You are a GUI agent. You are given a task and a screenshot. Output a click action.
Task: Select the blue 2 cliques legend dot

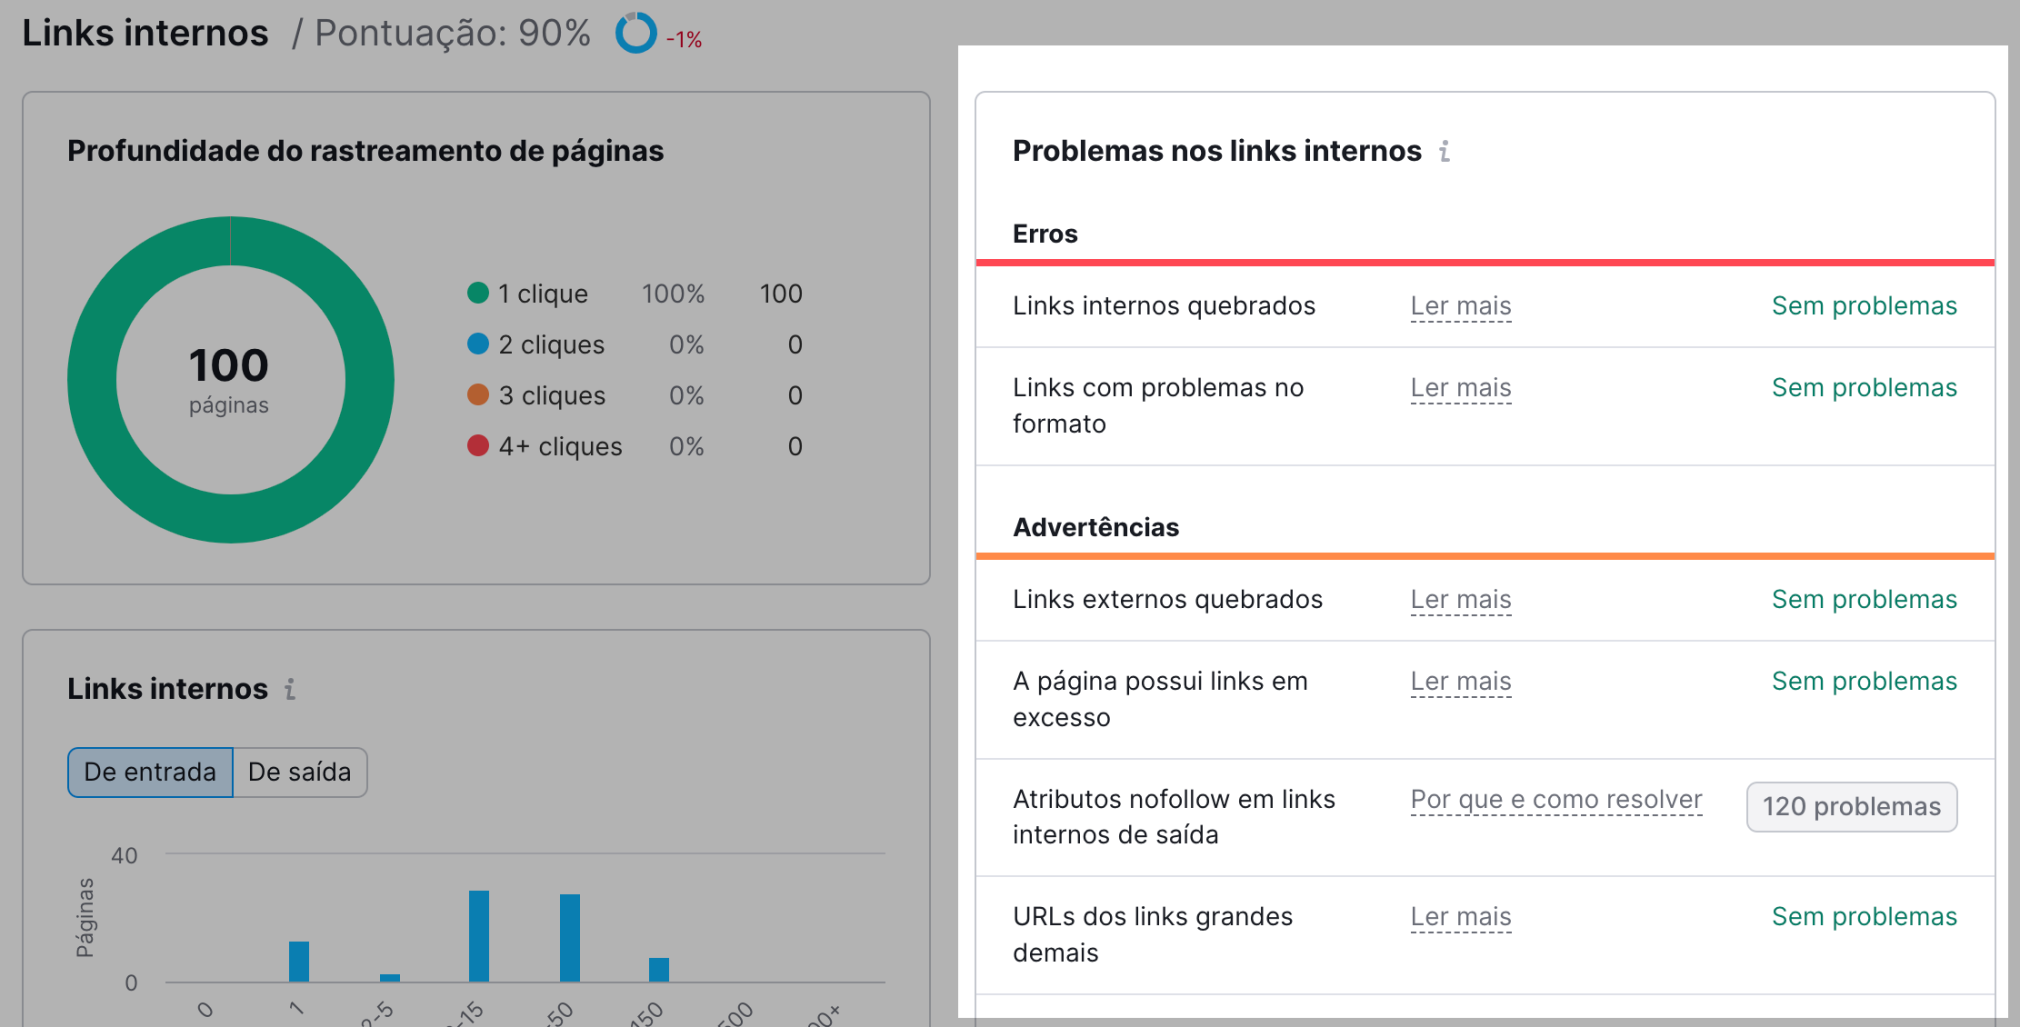[x=478, y=344]
